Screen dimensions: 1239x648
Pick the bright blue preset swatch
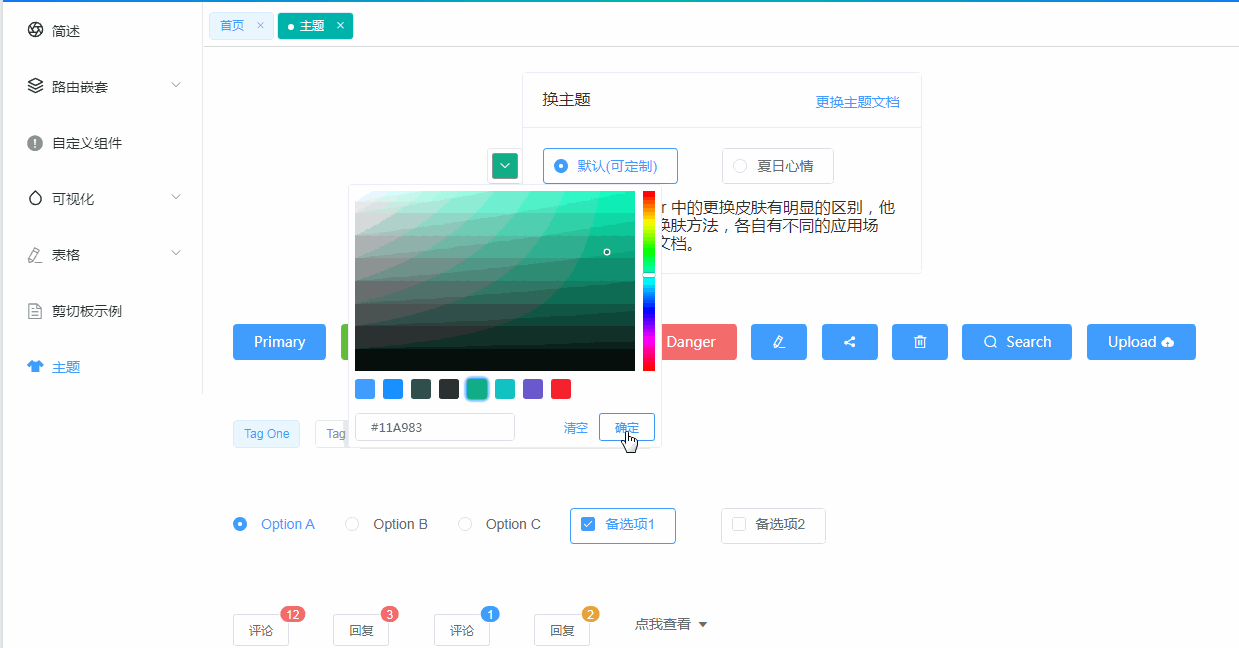(393, 389)
